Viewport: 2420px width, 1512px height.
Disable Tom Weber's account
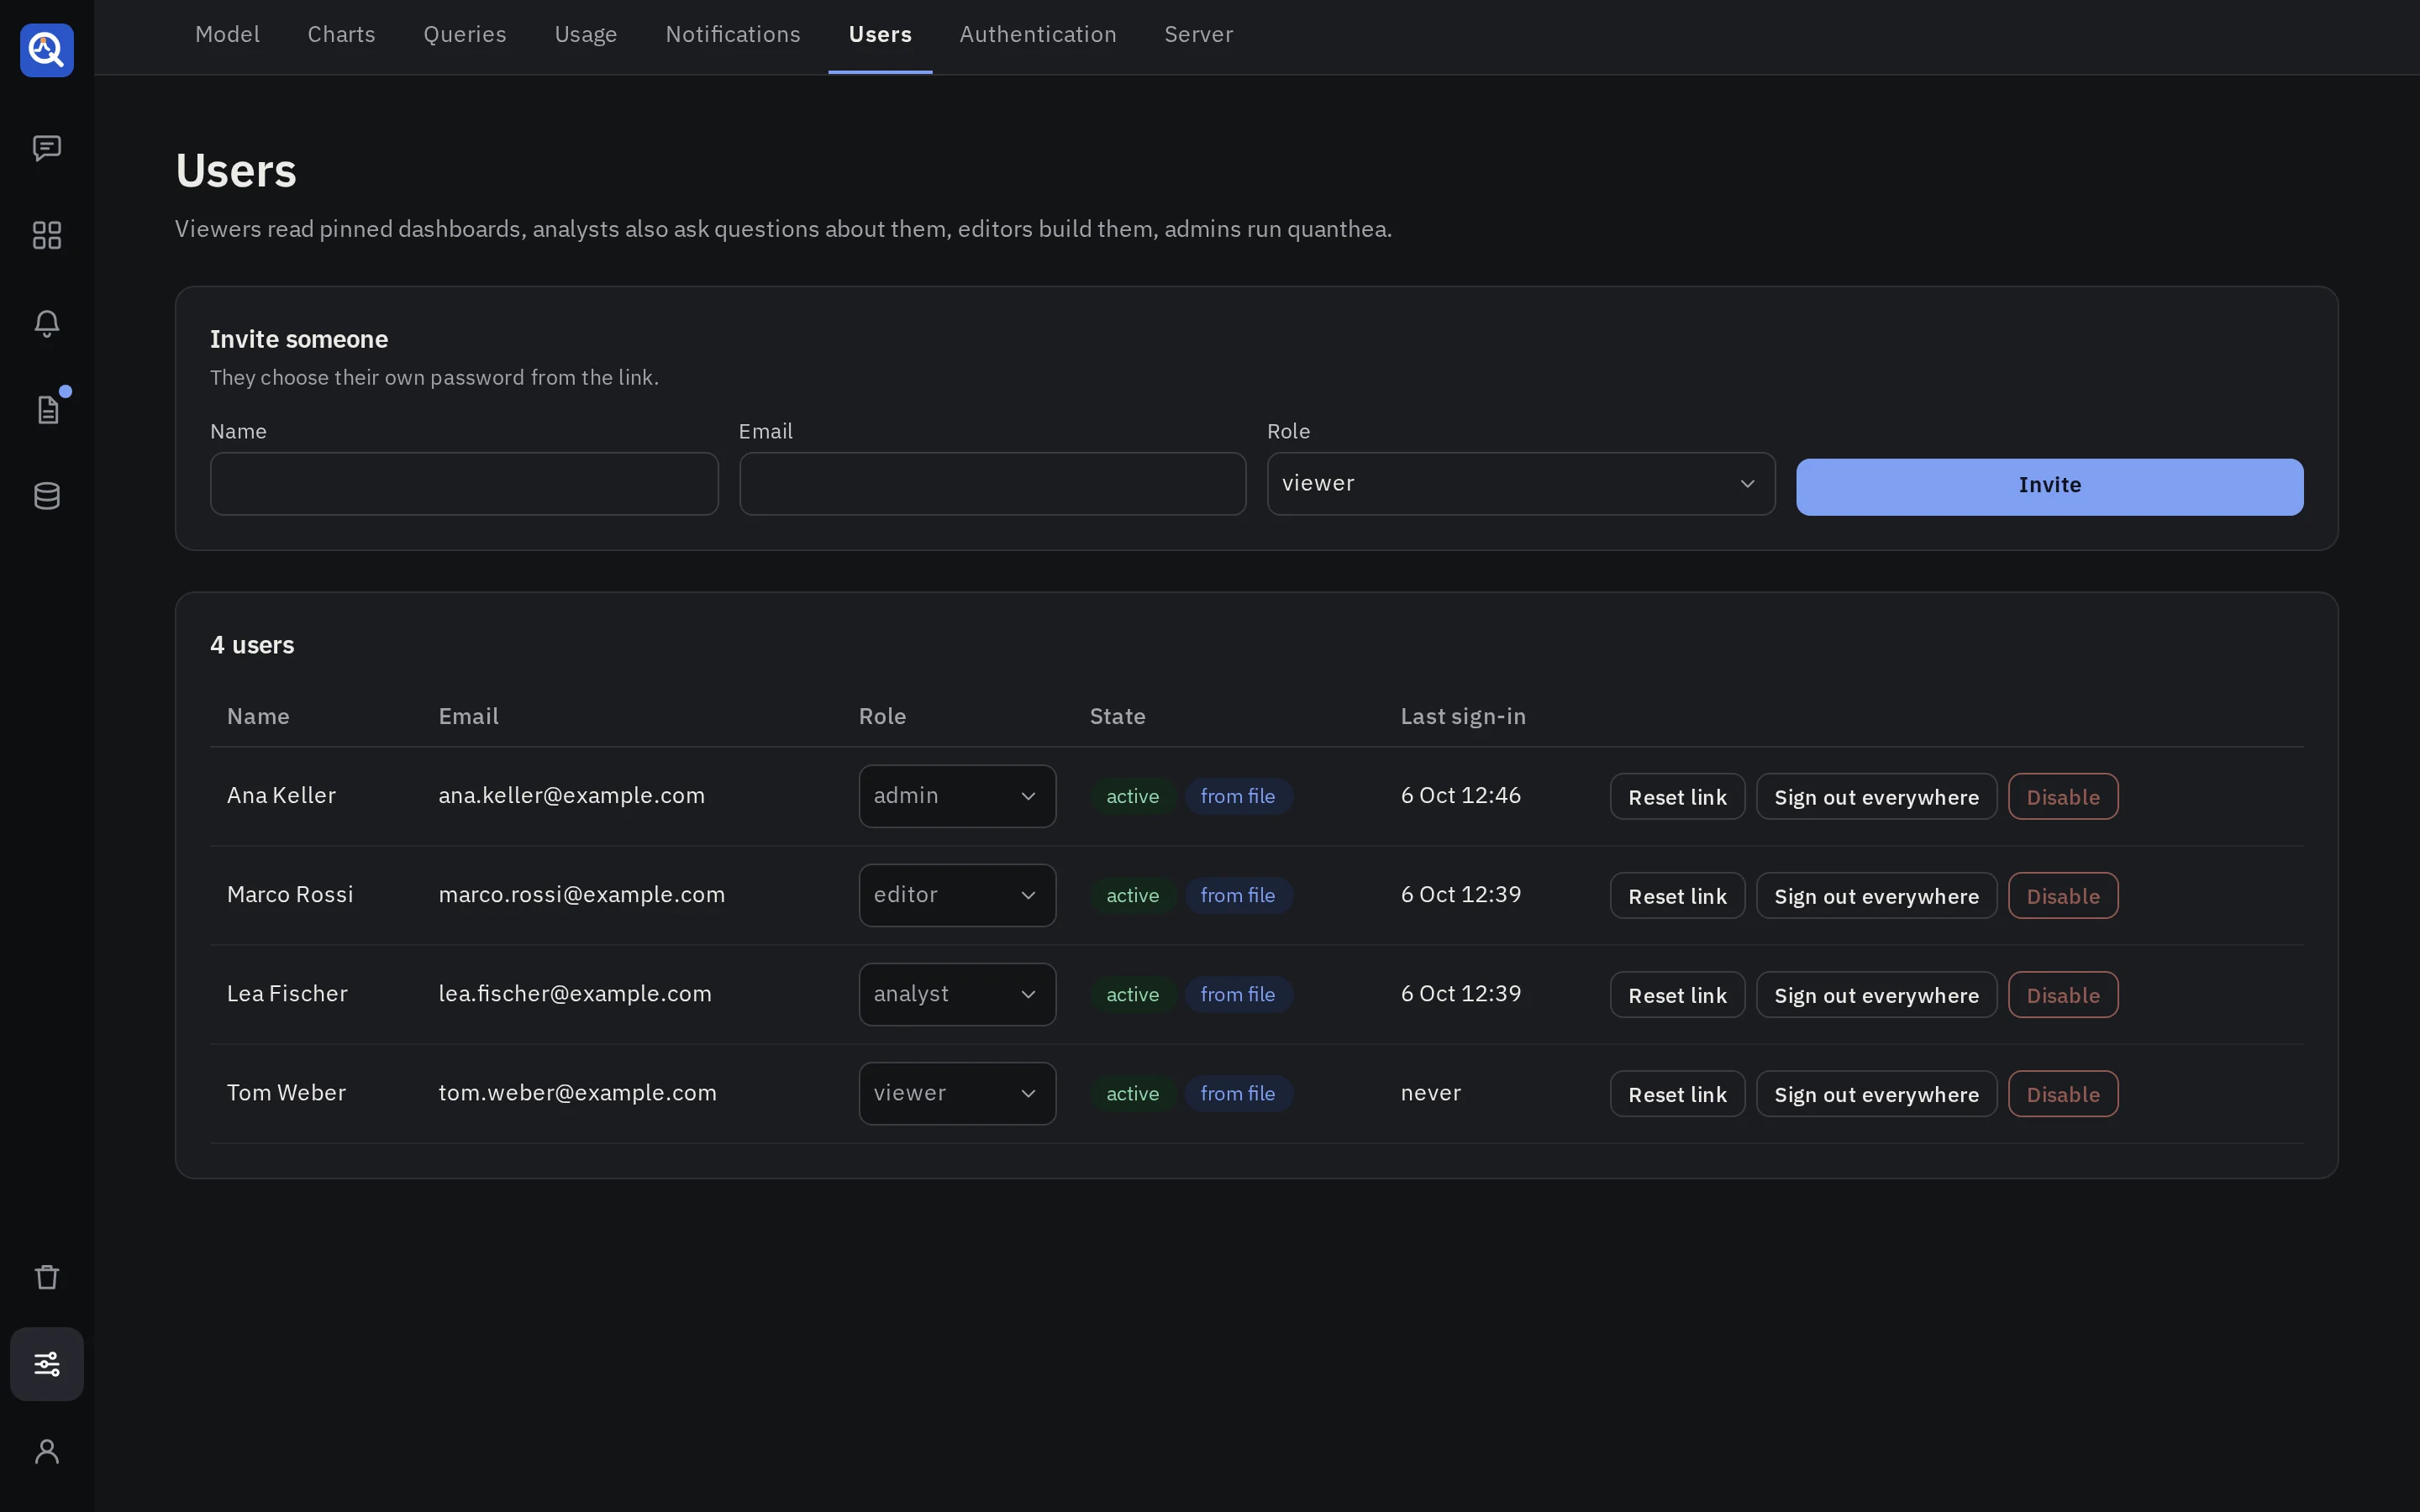click(x=2063, y=1094)
